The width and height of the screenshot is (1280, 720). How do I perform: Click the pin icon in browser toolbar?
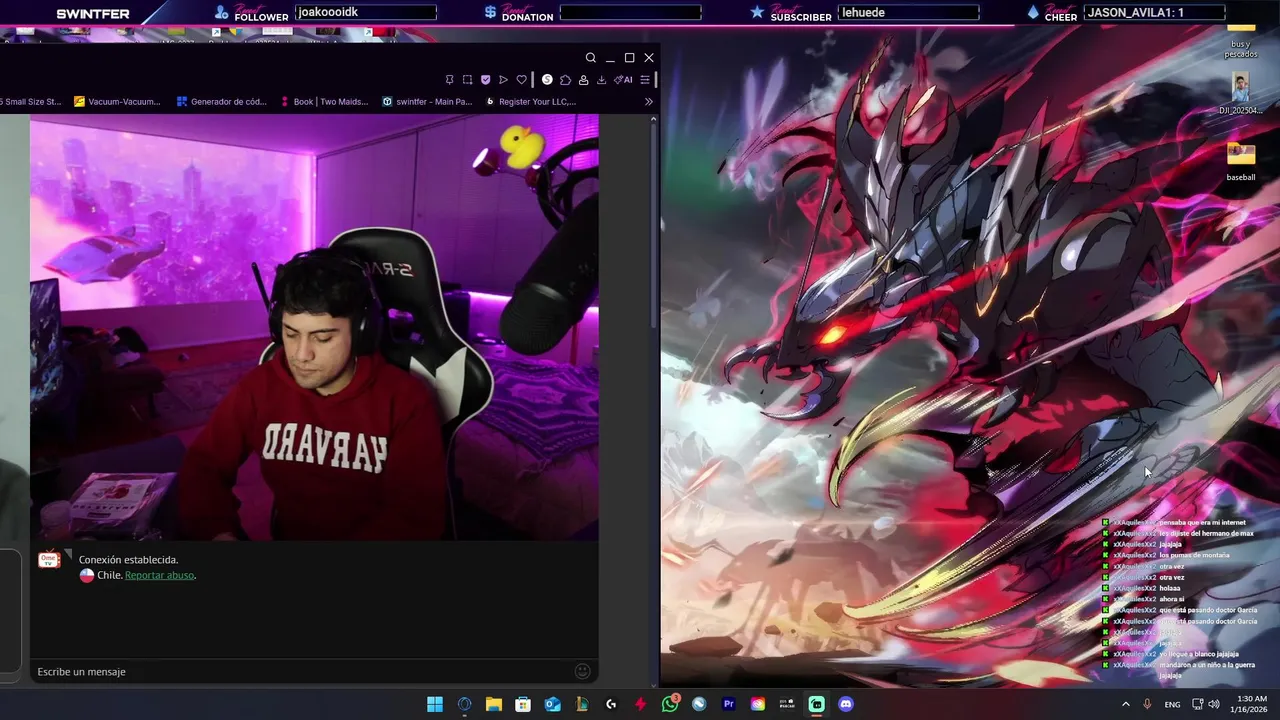449,80
